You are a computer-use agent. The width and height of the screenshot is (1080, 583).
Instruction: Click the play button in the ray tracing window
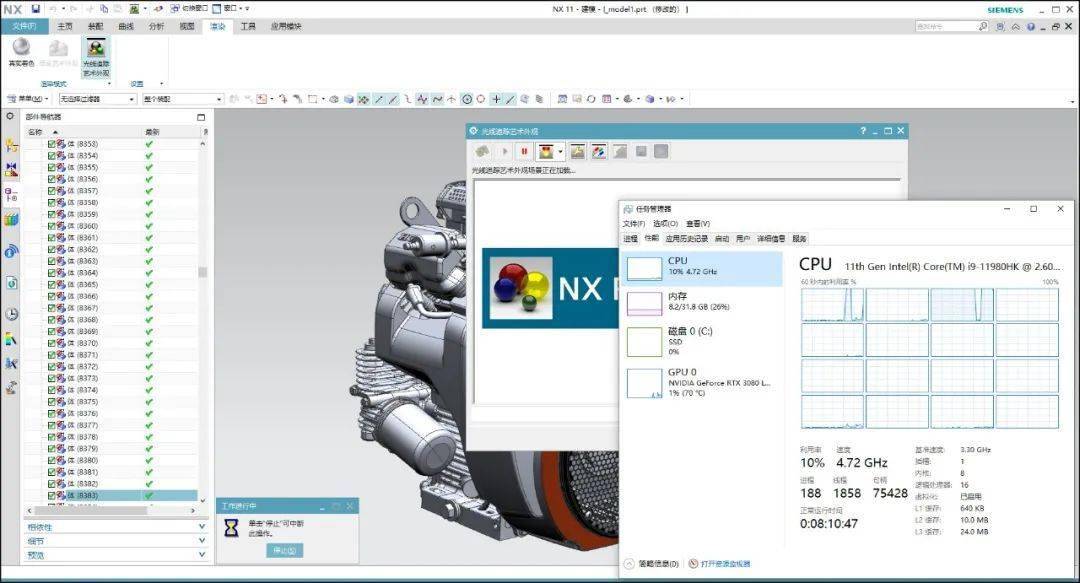pyautogui.click(x=505, y=152)
